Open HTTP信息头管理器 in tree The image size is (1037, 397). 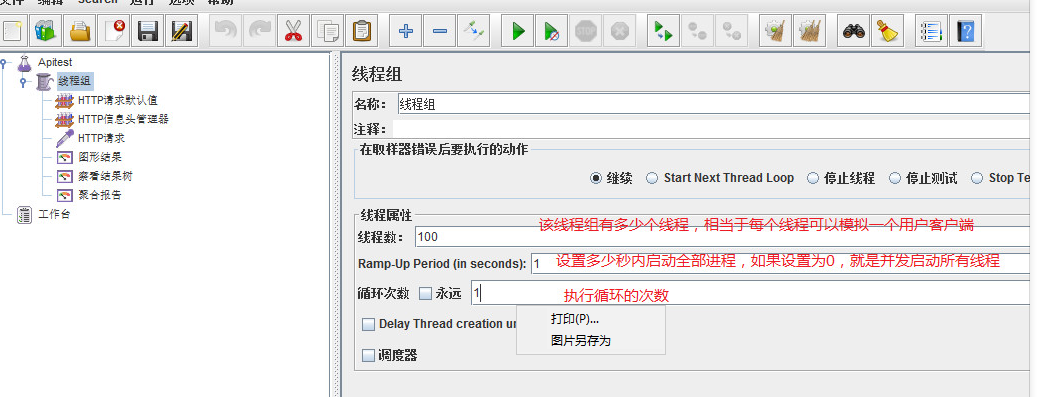click(123, 119)
